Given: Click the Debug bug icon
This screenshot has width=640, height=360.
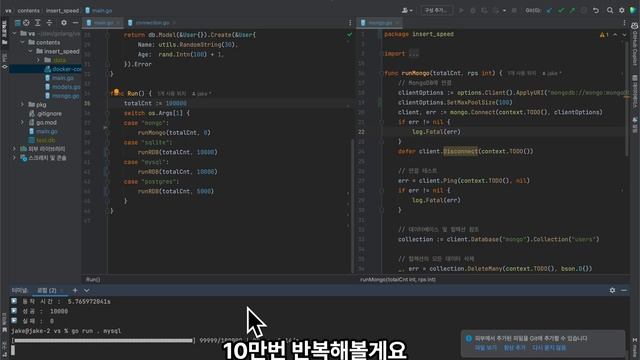Looking at the screenshot, I should click(473, 10).
